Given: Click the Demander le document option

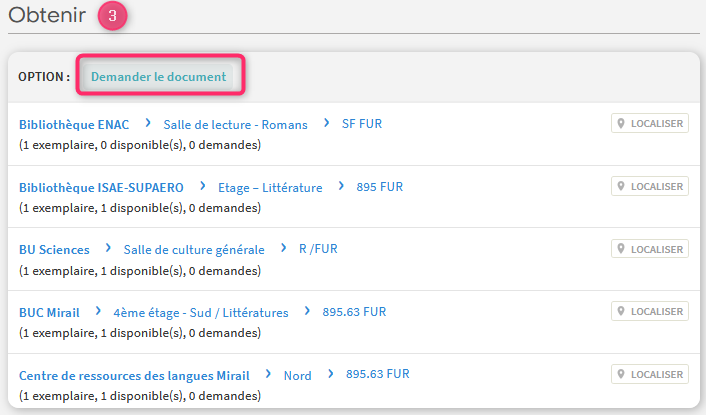Looking at the screenshot, I should 159,77.
